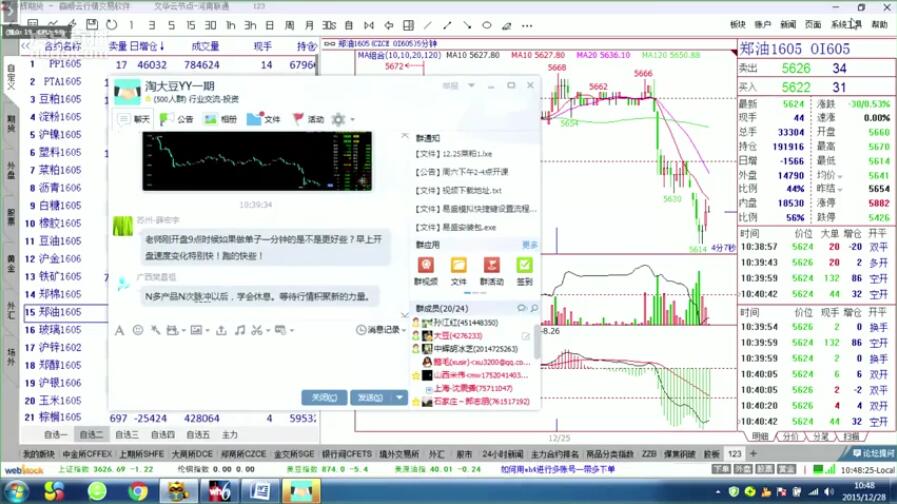Open the 视频下载地址.txt file notice
This screenshot has width=897, height=504.
(x=458, y=190)
